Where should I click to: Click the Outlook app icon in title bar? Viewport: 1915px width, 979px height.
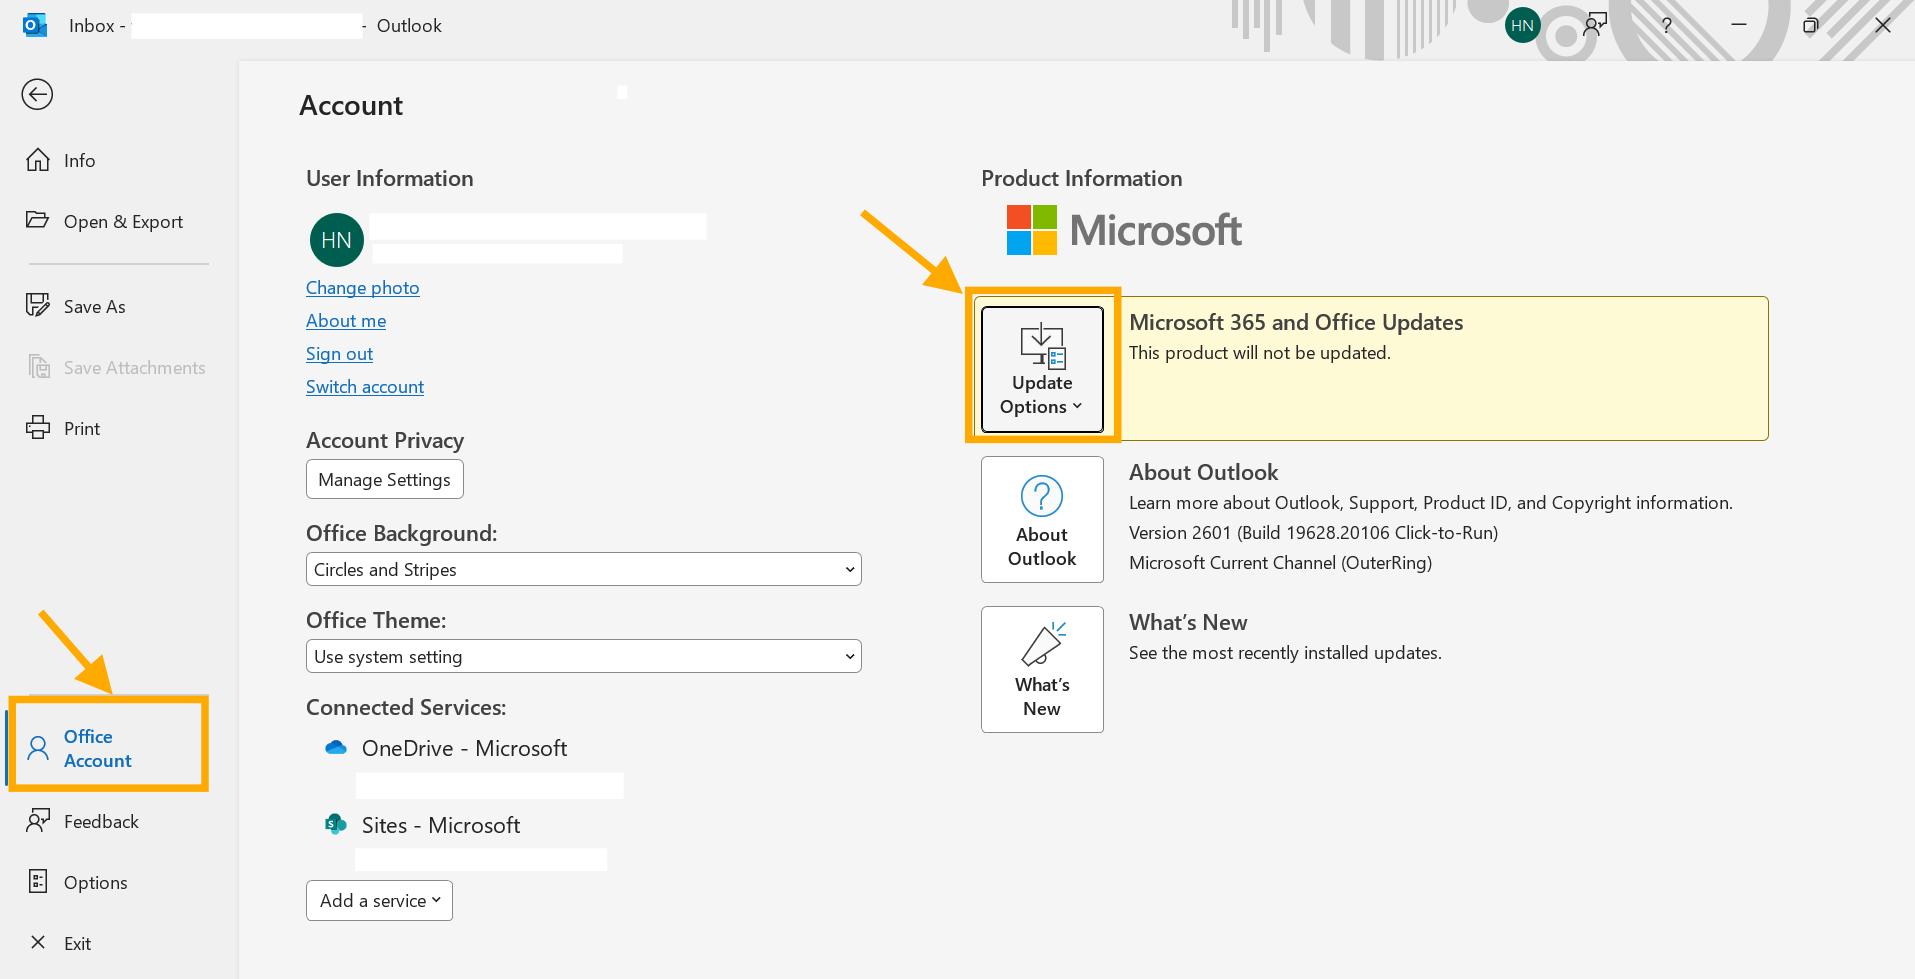[35, 25]
